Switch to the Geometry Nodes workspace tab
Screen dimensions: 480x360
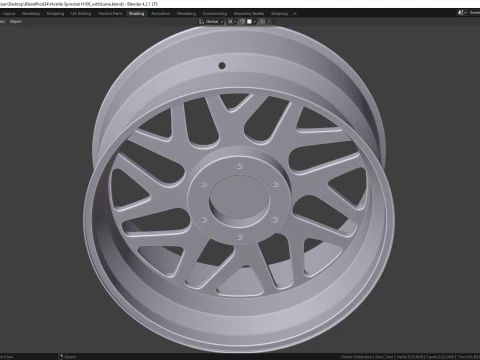point(249,14)
